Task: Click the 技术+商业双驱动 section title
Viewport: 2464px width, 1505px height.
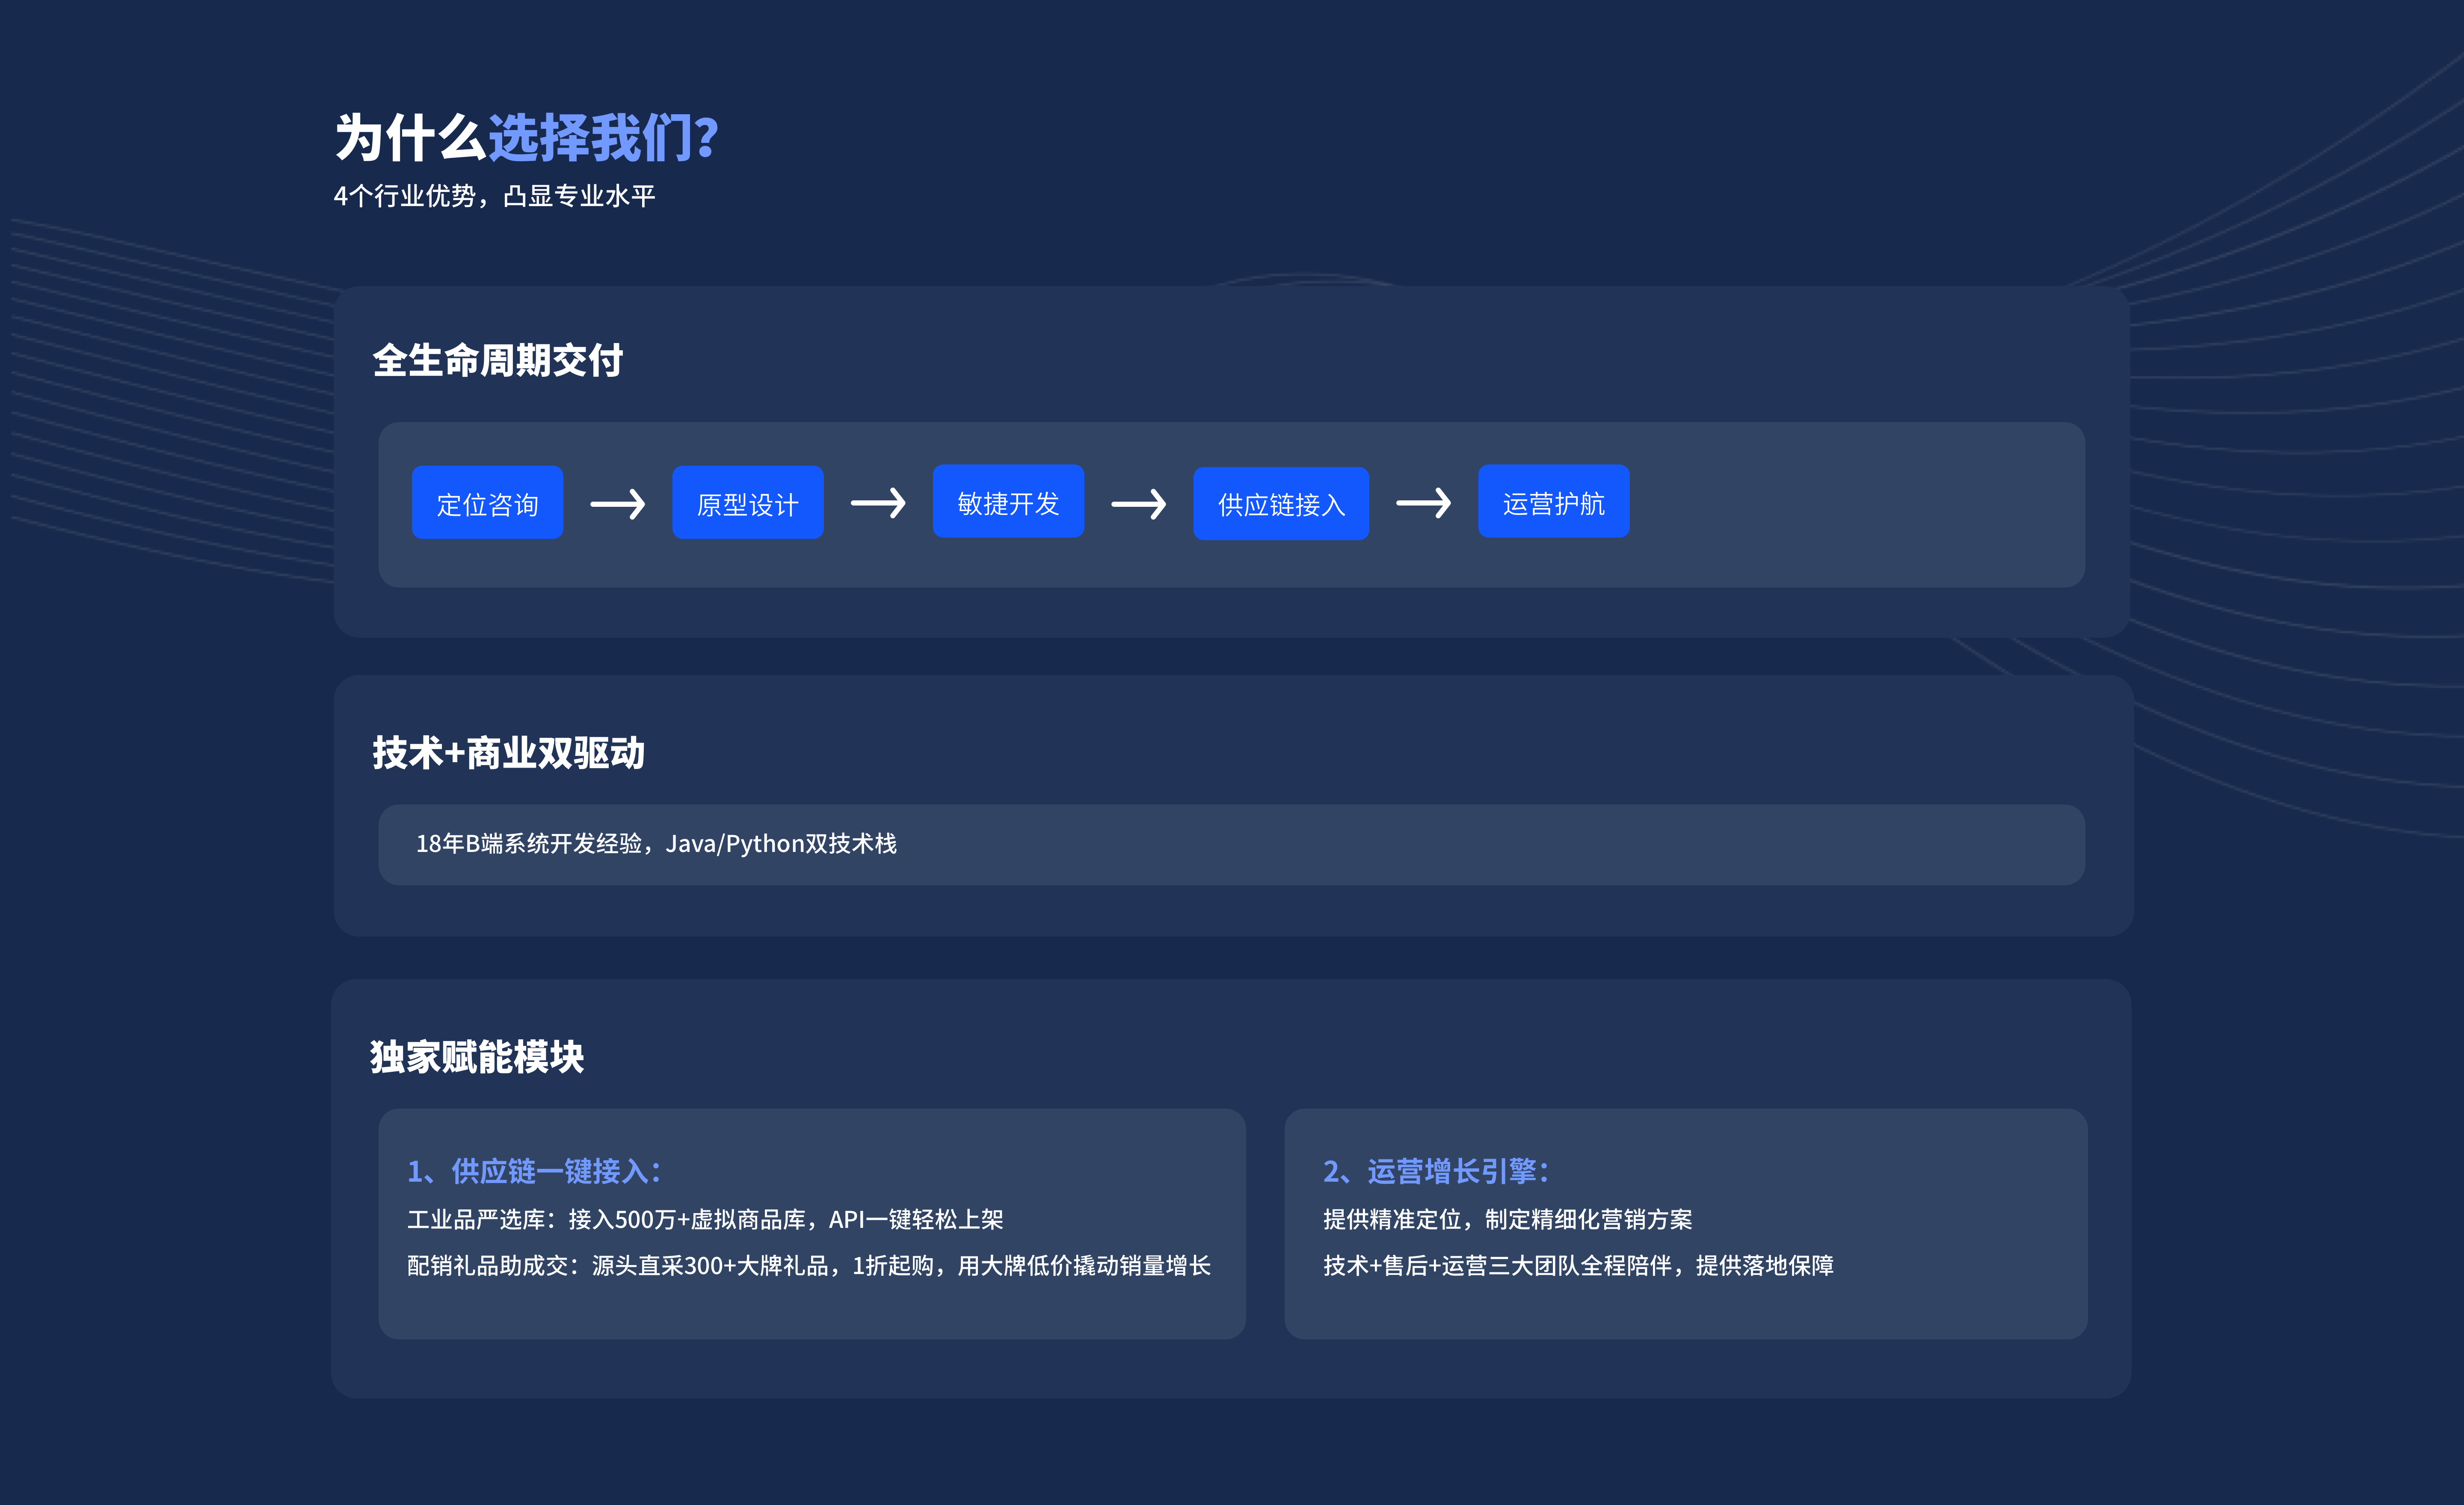Action: tap(508, 753)
